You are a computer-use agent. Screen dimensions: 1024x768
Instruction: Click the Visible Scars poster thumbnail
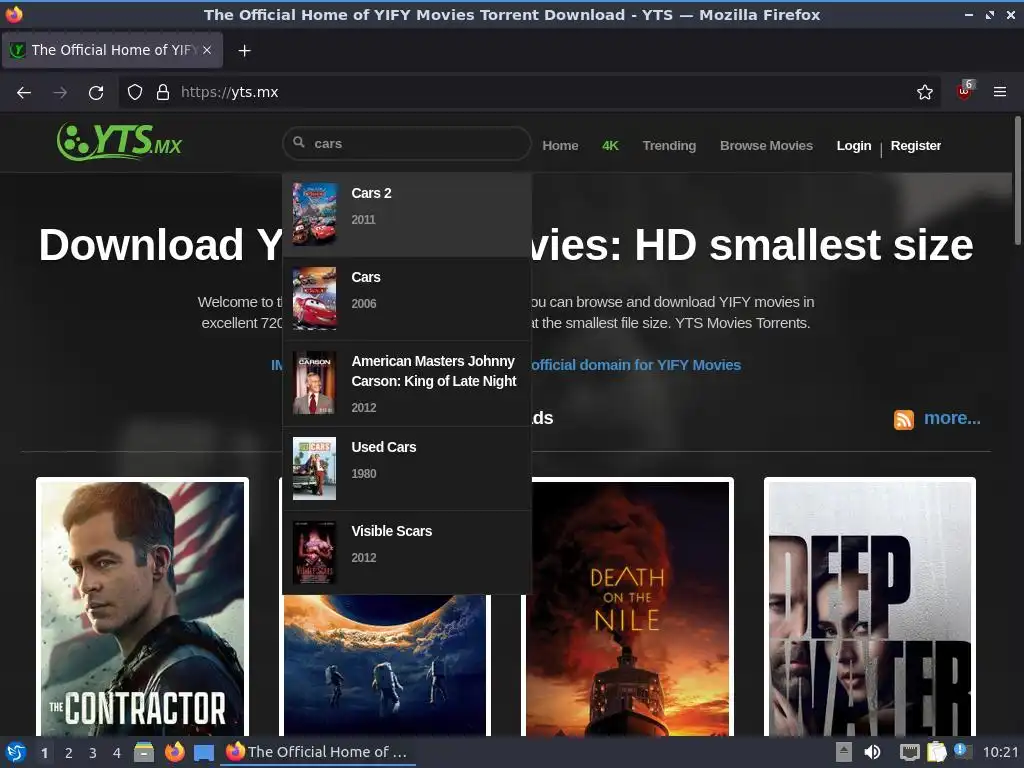point(315,552)
